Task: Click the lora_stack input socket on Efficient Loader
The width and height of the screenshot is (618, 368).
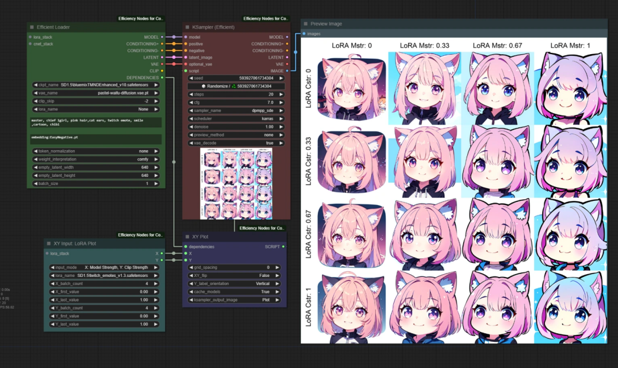Action: [30, 37]
